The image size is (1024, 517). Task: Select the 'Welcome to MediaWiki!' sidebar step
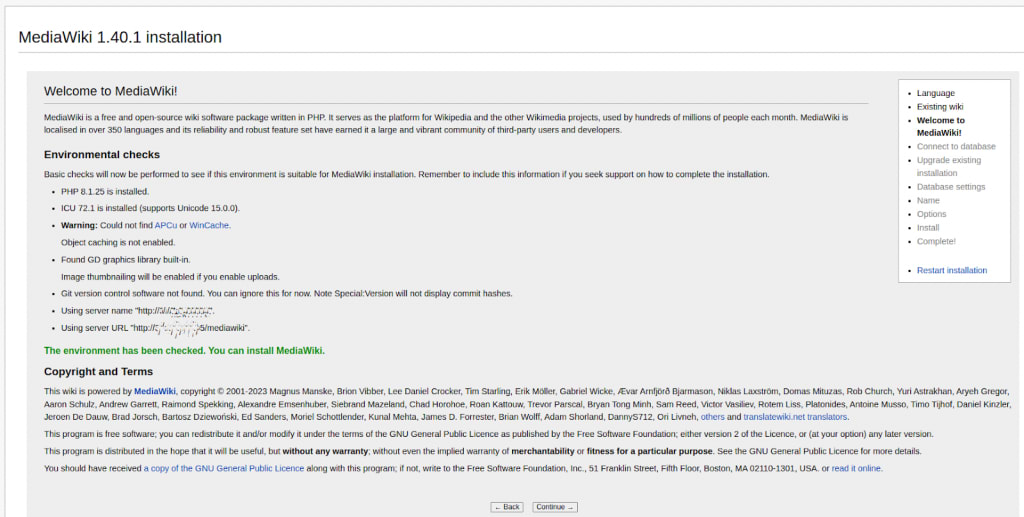click(x=940, y=127)
